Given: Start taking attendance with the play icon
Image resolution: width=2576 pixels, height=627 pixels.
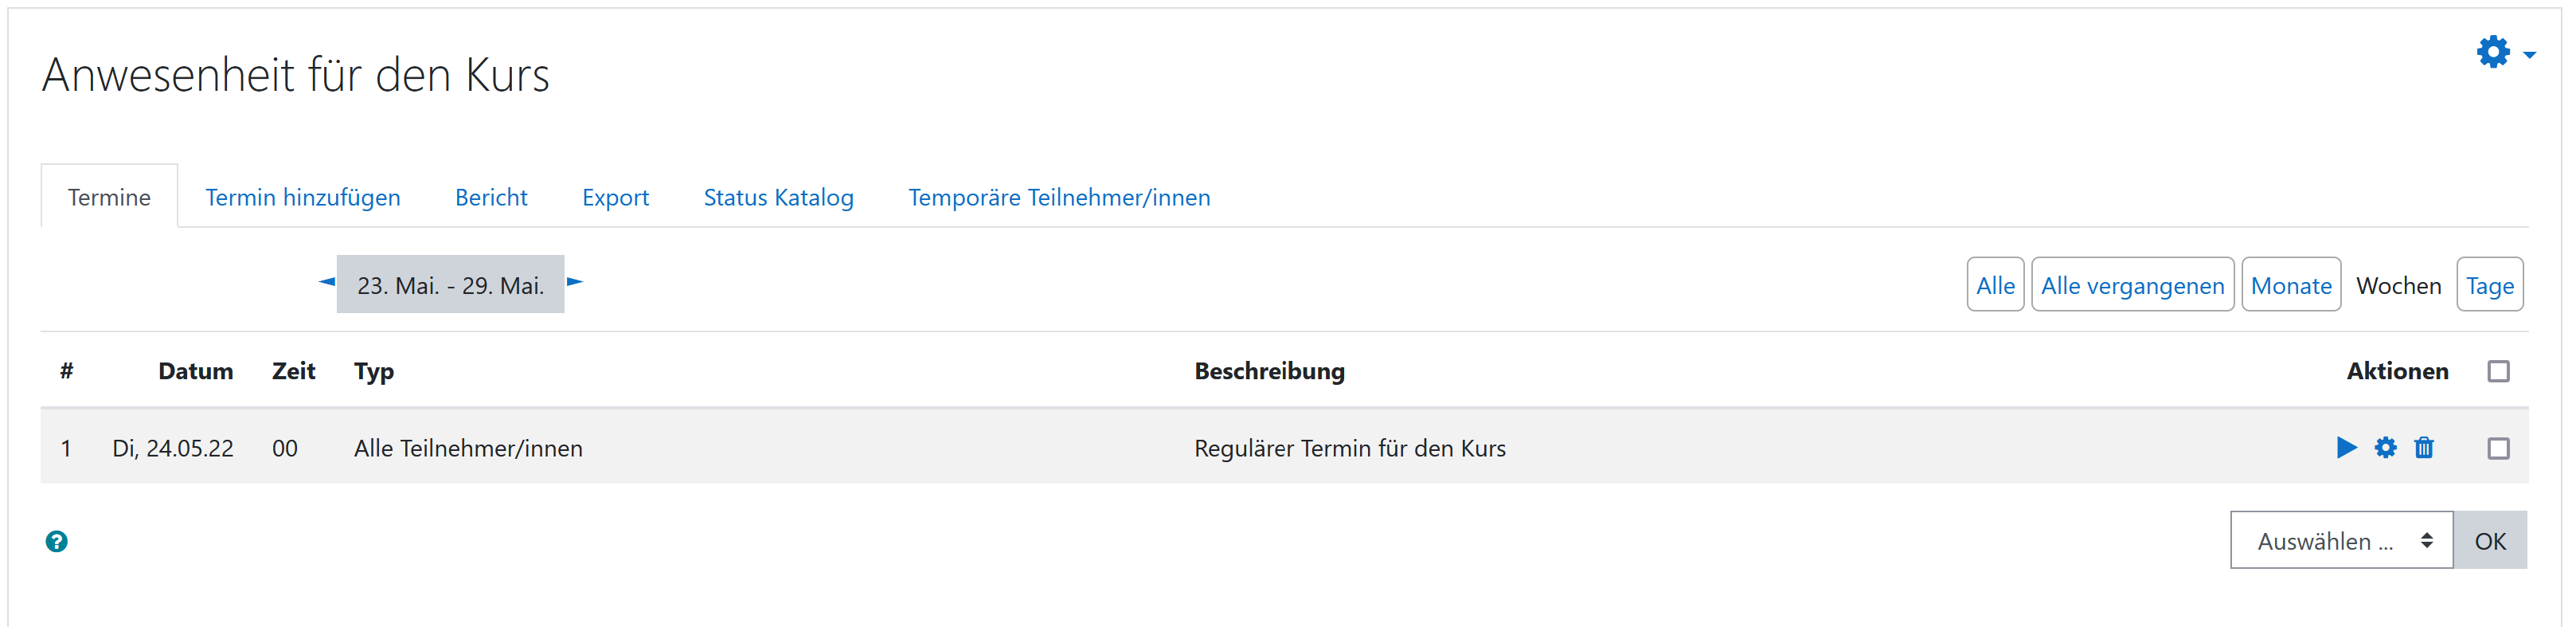Looking at the screenshot, I should [x=2346, y=447].
